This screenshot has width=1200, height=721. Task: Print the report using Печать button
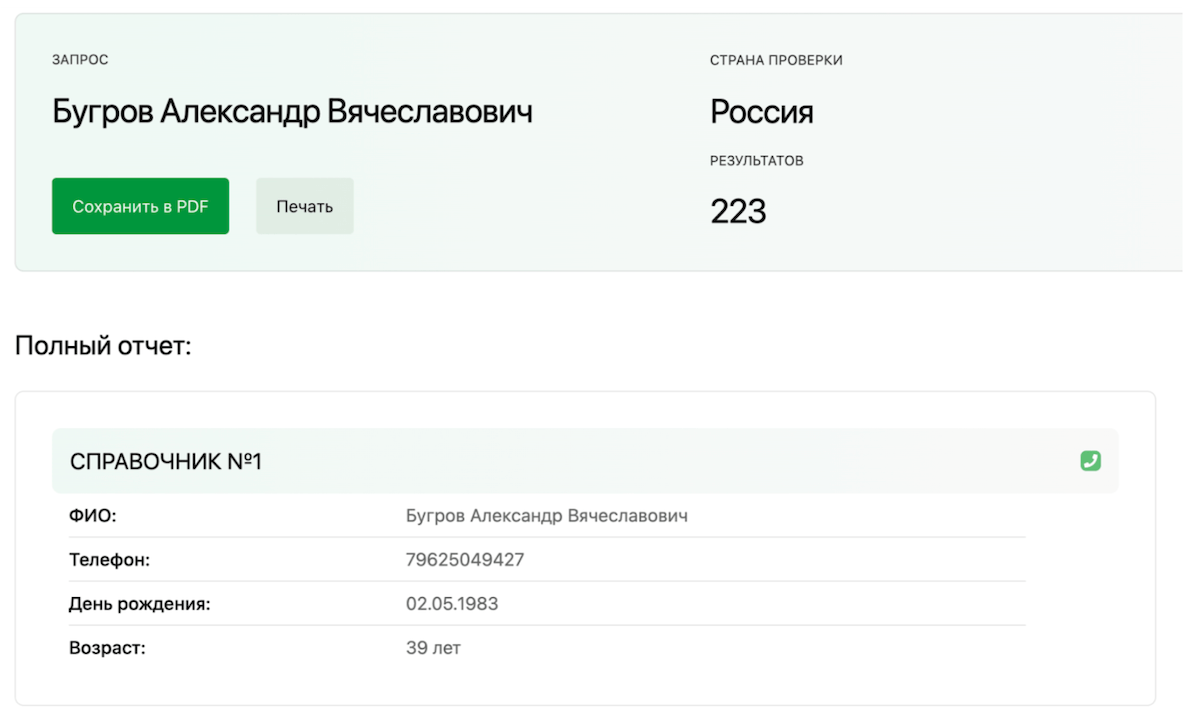[x=305, y=206]
